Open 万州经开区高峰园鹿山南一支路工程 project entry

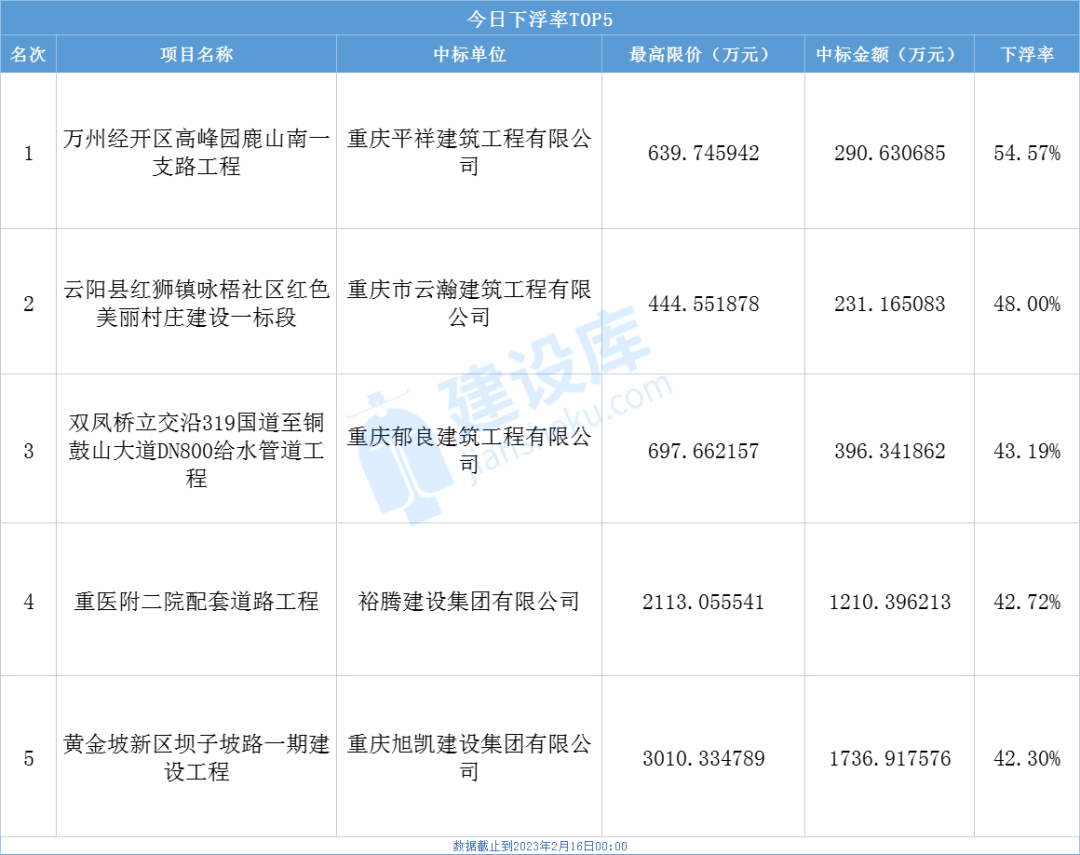(x=196, y=155)
